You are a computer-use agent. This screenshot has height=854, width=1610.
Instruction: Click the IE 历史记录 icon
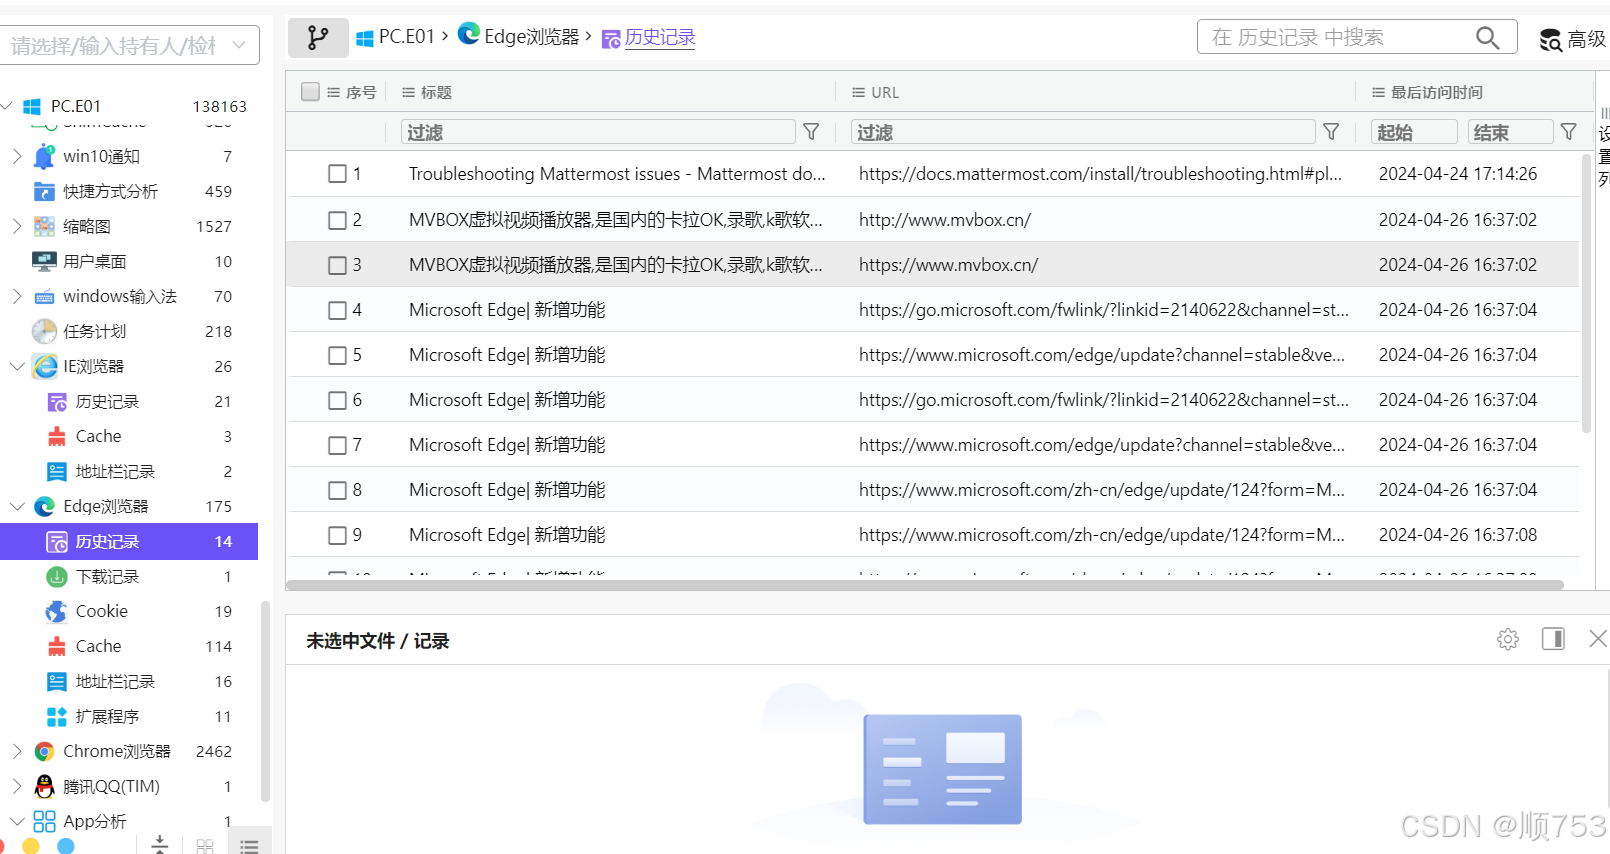coord(57,401)
